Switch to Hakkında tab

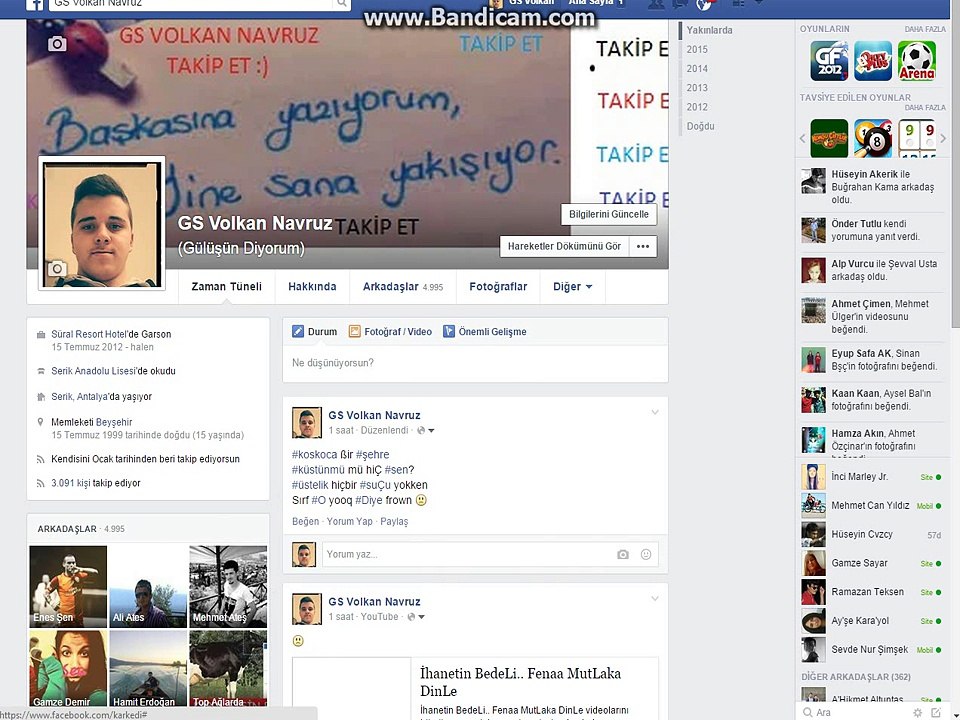312,287
